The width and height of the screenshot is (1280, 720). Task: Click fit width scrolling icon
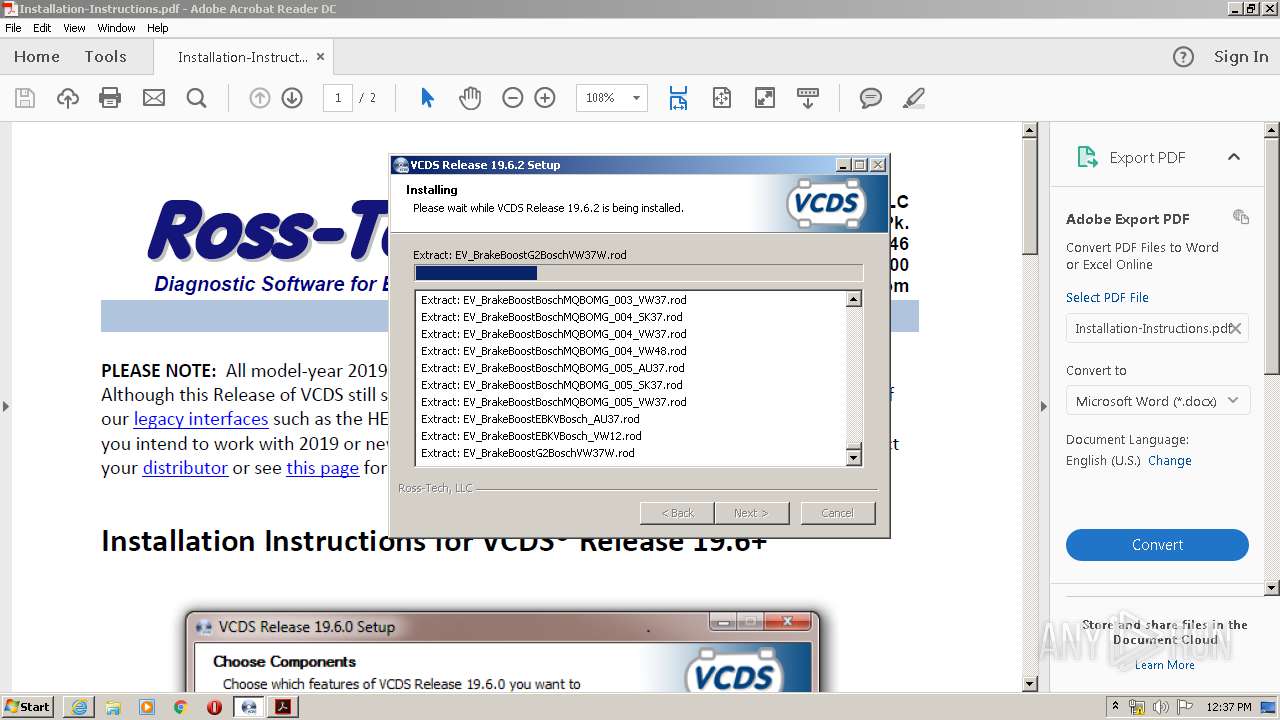pos(678,98)
